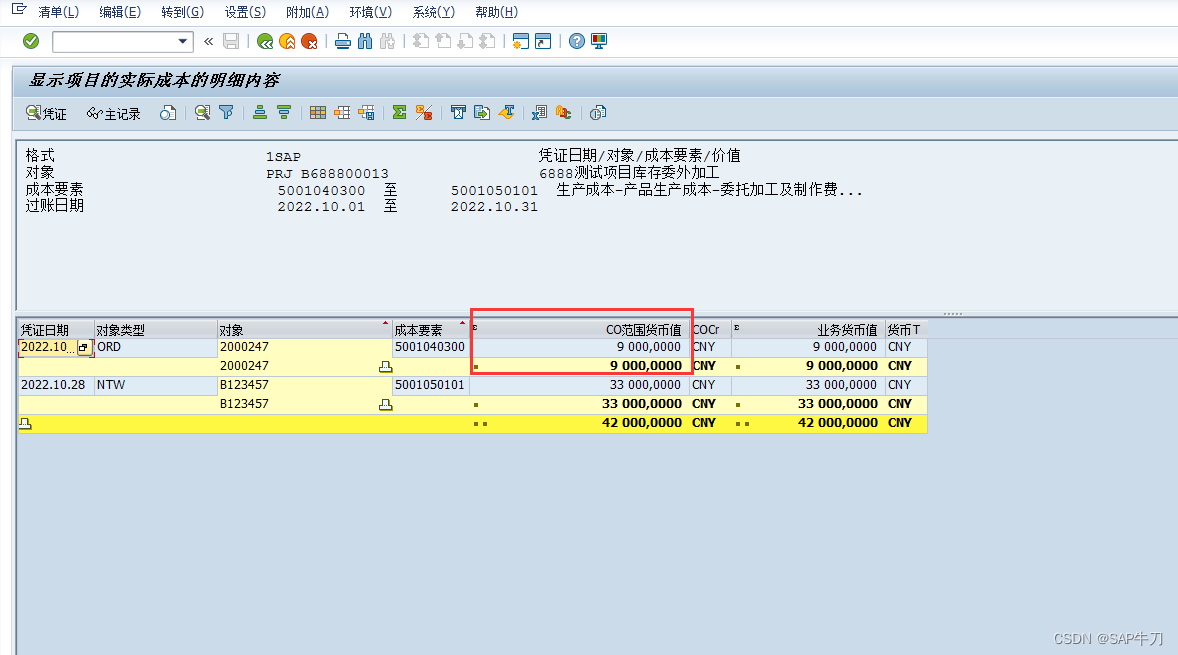
Task: Click the 业务货币值 column header
Action: 808,330
